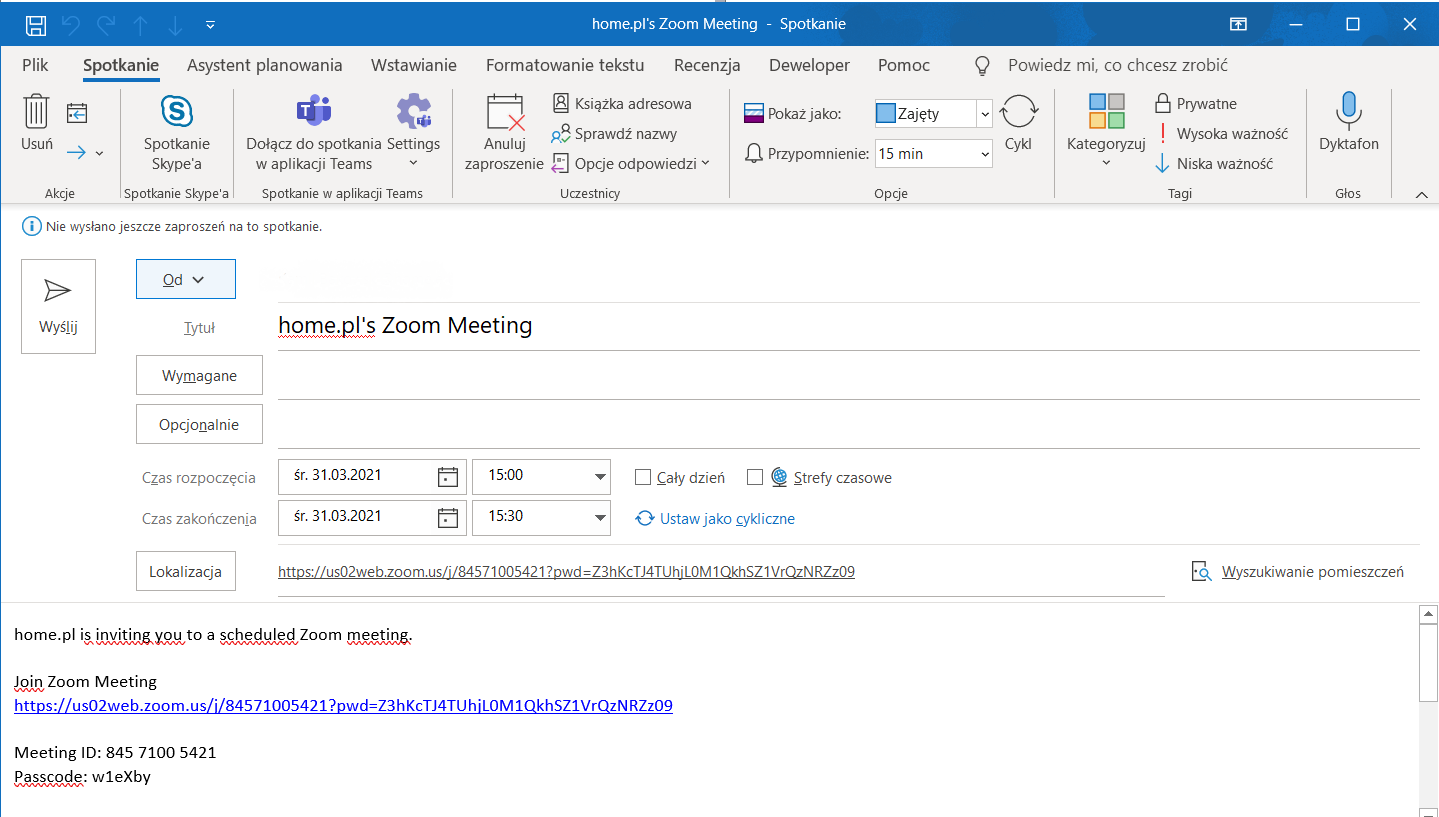Click the Undo arrow in quick access toolbar

coord(69,24)
